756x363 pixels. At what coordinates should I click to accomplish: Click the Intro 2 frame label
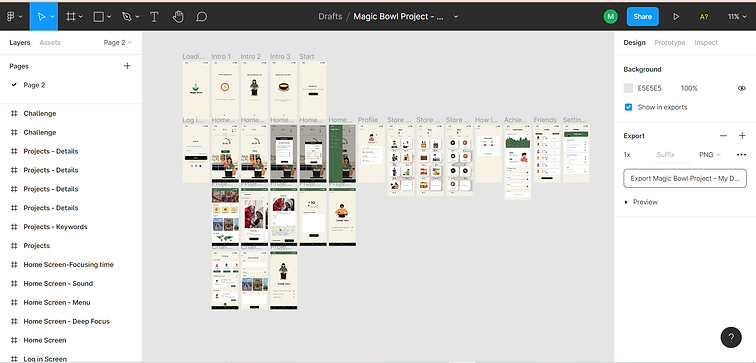coord(251,56)
